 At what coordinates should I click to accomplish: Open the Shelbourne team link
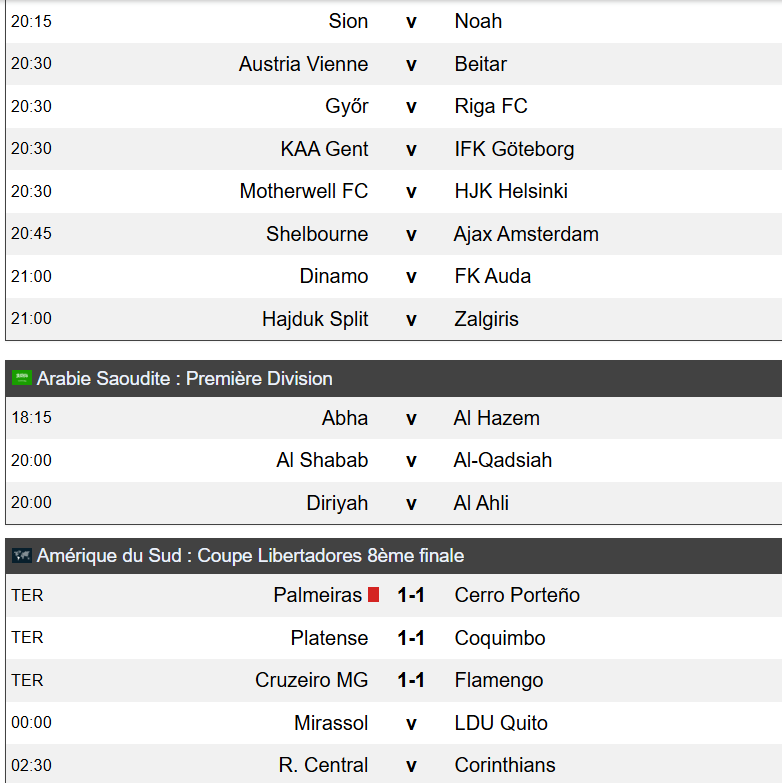pyautogui.click(x=317, y=234)
